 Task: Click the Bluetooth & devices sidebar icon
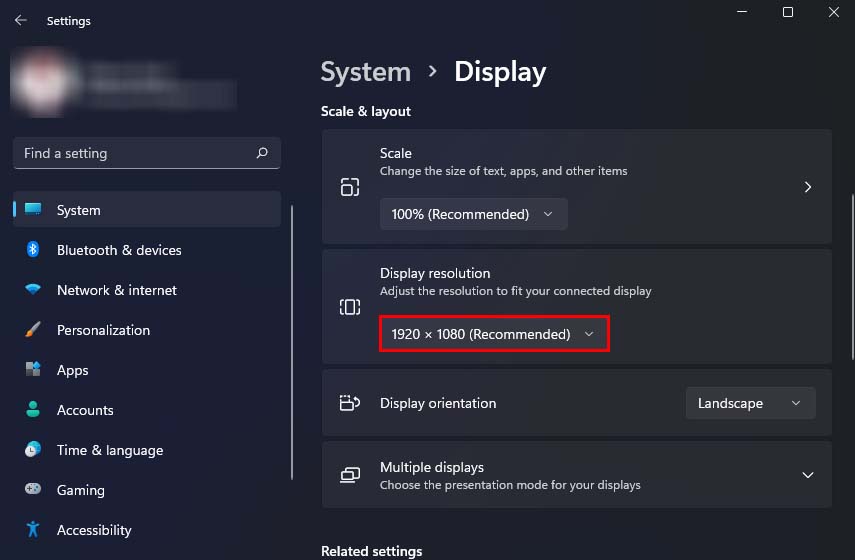[33, 250]
